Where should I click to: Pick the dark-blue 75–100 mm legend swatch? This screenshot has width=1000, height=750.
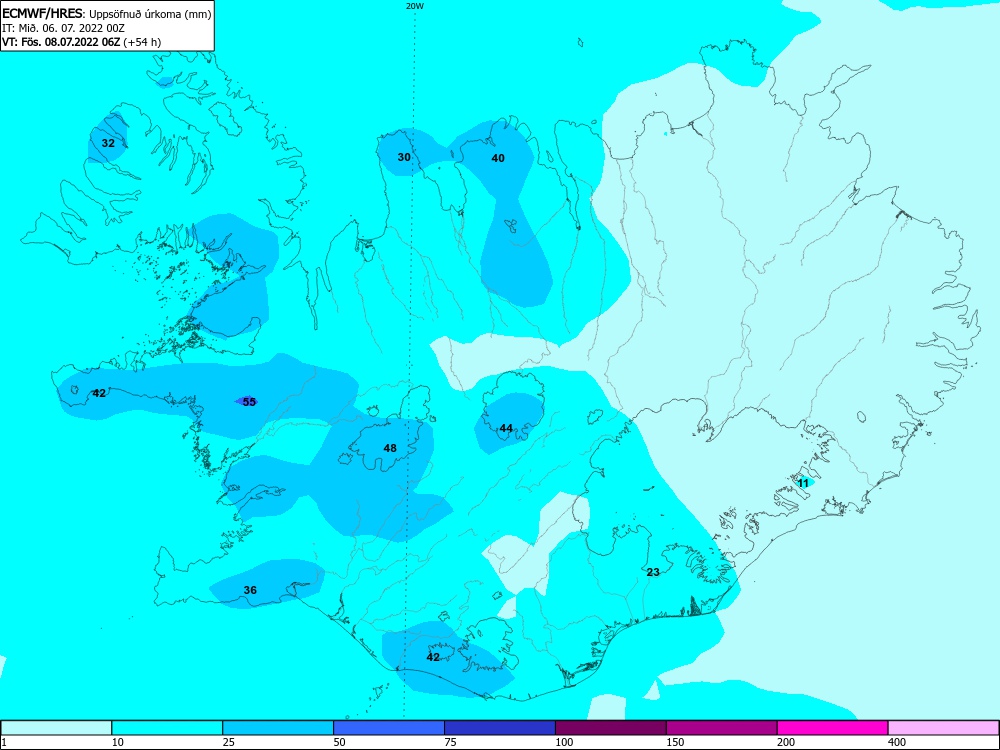coord(500,728)
